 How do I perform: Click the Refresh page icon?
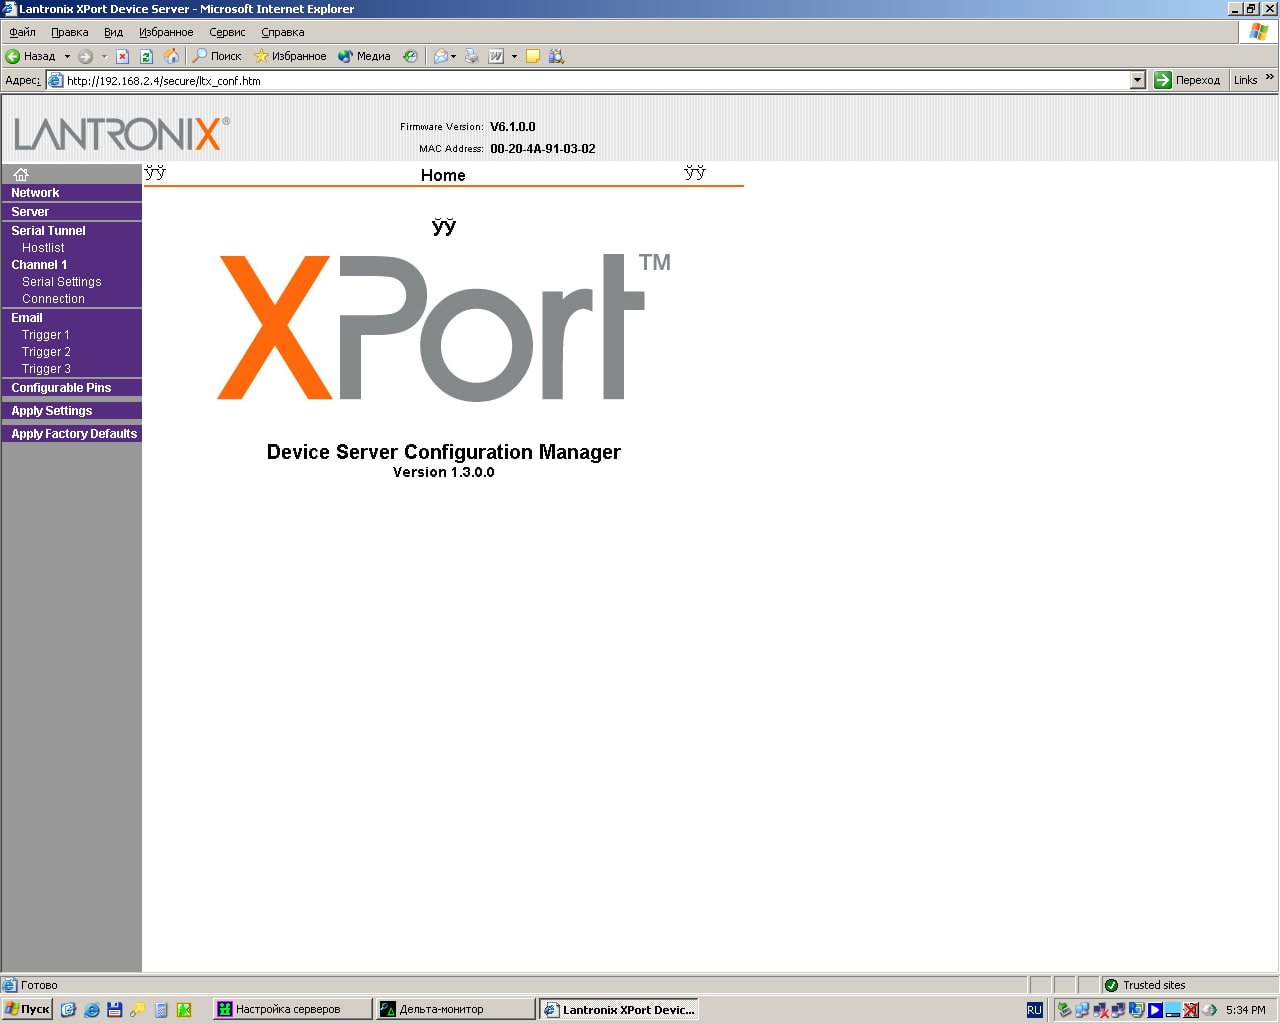[x=146, y=56]
